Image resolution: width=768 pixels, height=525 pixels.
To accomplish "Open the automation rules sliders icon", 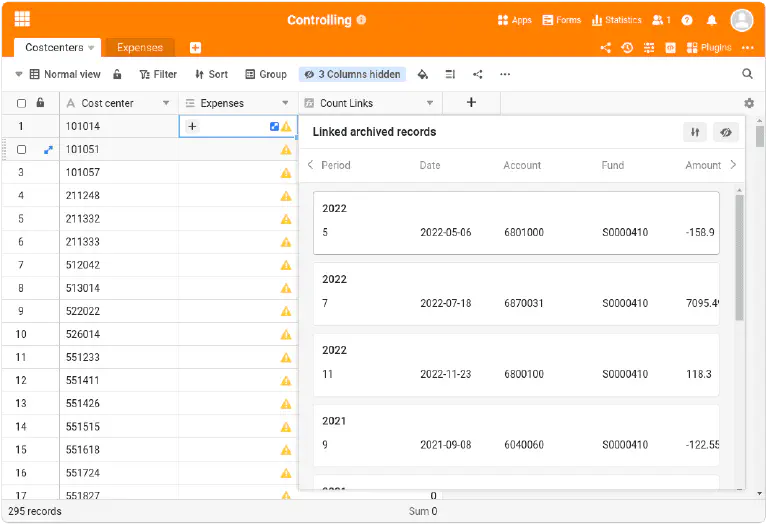I will pos(649,48).
